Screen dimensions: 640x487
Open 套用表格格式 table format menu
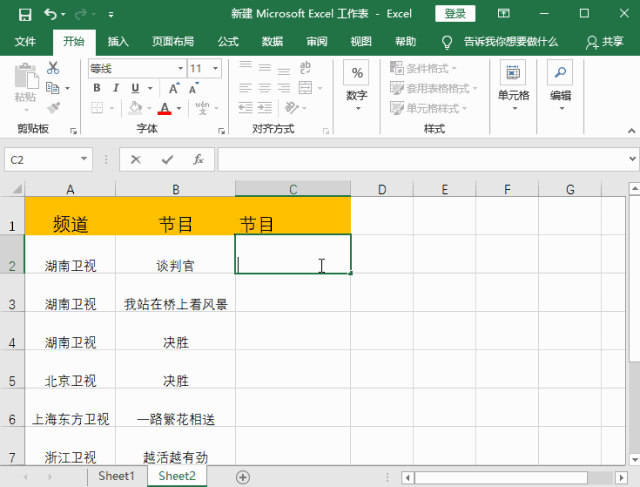433,88
